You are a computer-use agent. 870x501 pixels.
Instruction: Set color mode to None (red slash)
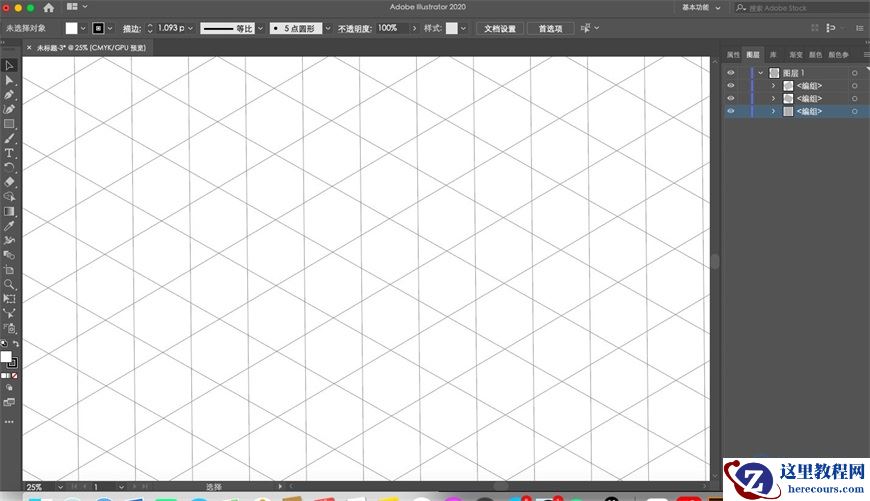(15, 376)
